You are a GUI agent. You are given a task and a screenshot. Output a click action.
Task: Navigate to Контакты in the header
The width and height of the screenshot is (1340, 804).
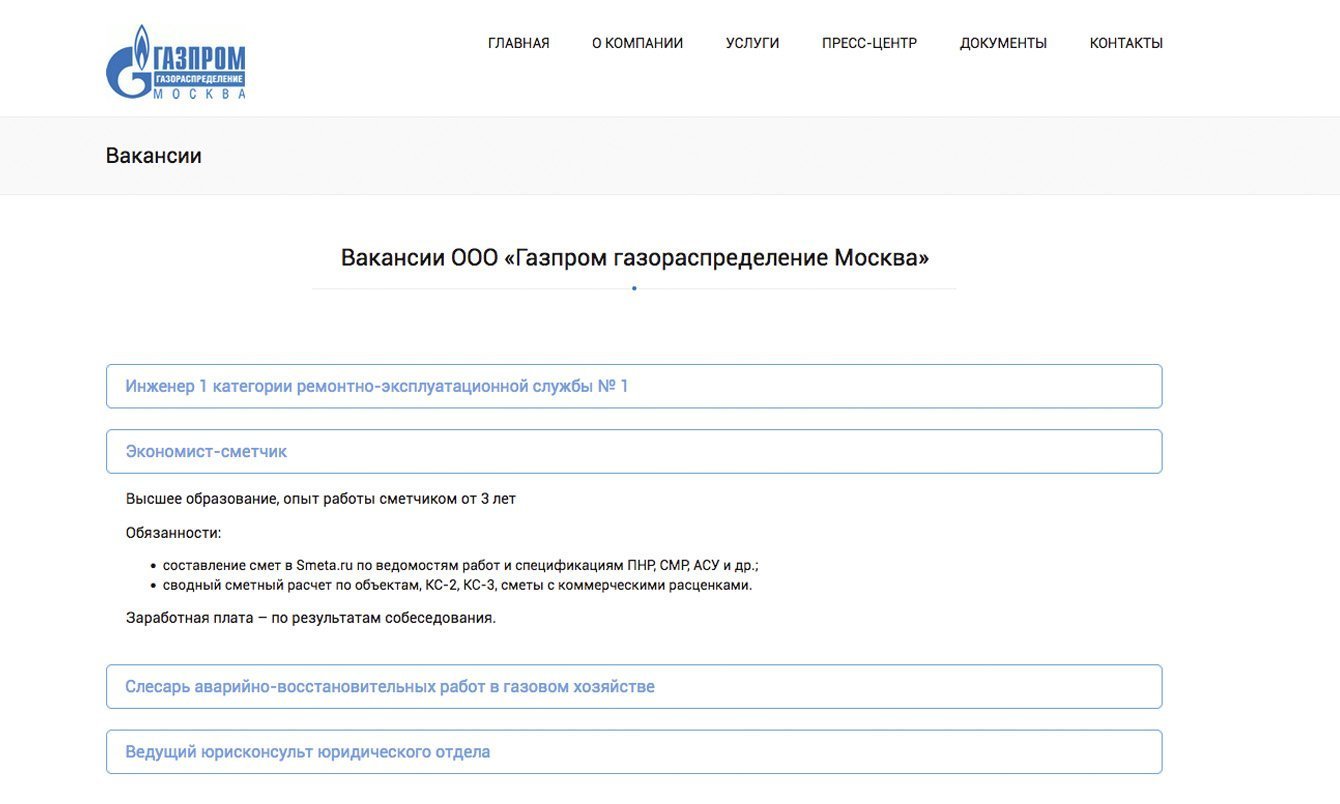tap(1127, 43)
